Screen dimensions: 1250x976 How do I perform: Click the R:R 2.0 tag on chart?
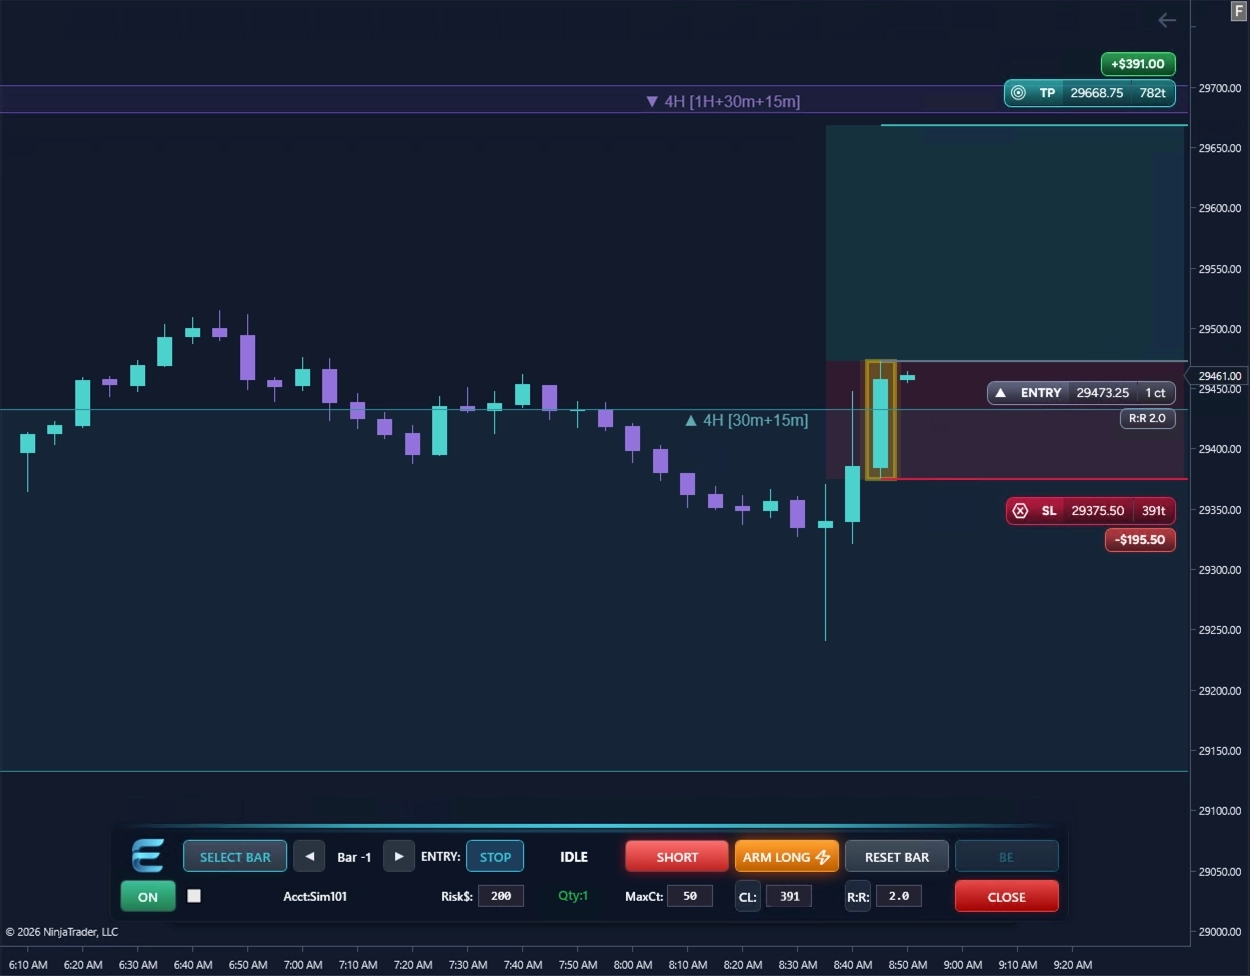1147,419
